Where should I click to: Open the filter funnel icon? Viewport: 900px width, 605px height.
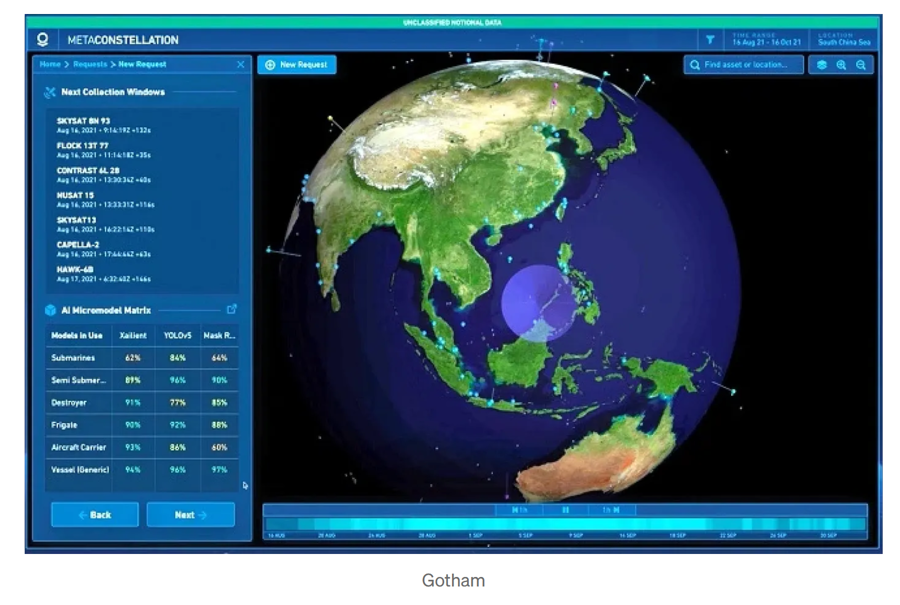coord(710,40)
